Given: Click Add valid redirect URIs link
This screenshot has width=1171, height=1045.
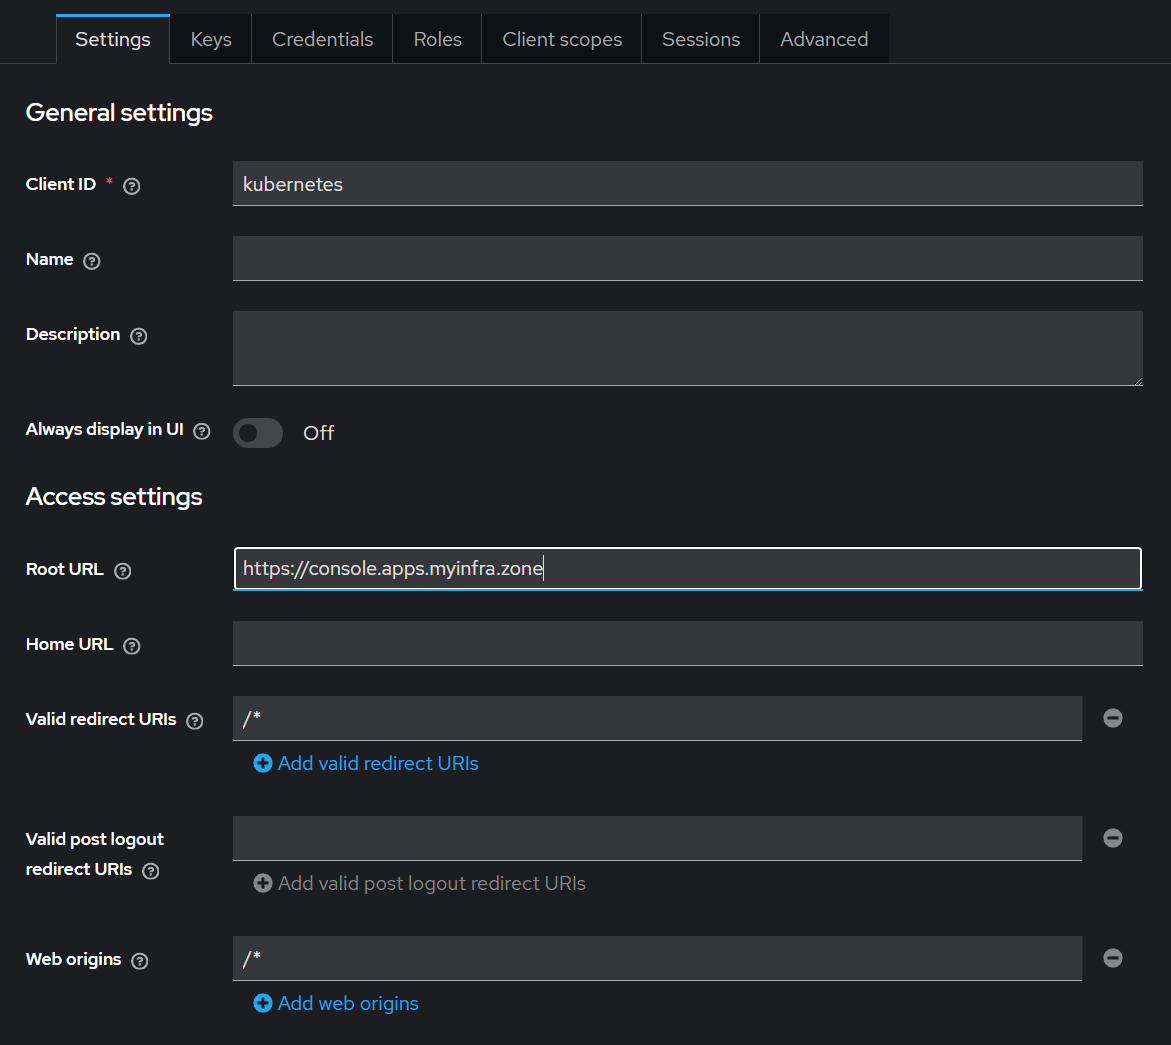Looking at the screenshot, I should 366,763.
